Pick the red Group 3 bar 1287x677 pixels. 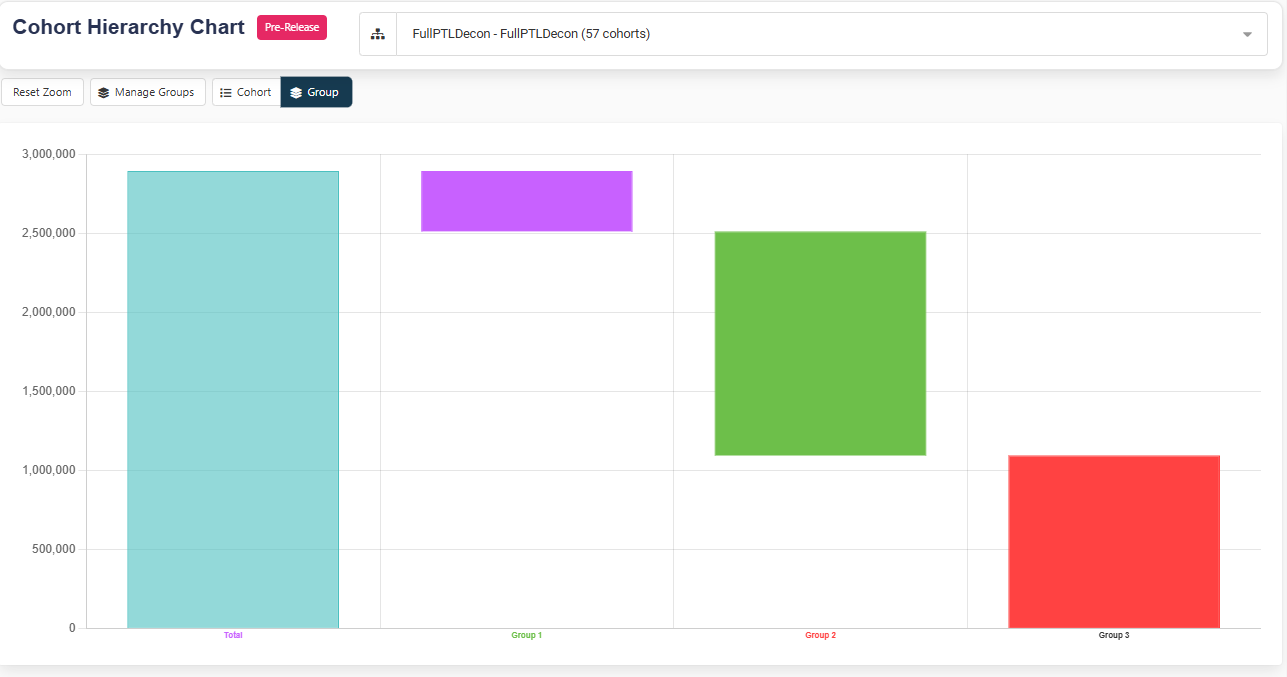tap(1114, 541)
